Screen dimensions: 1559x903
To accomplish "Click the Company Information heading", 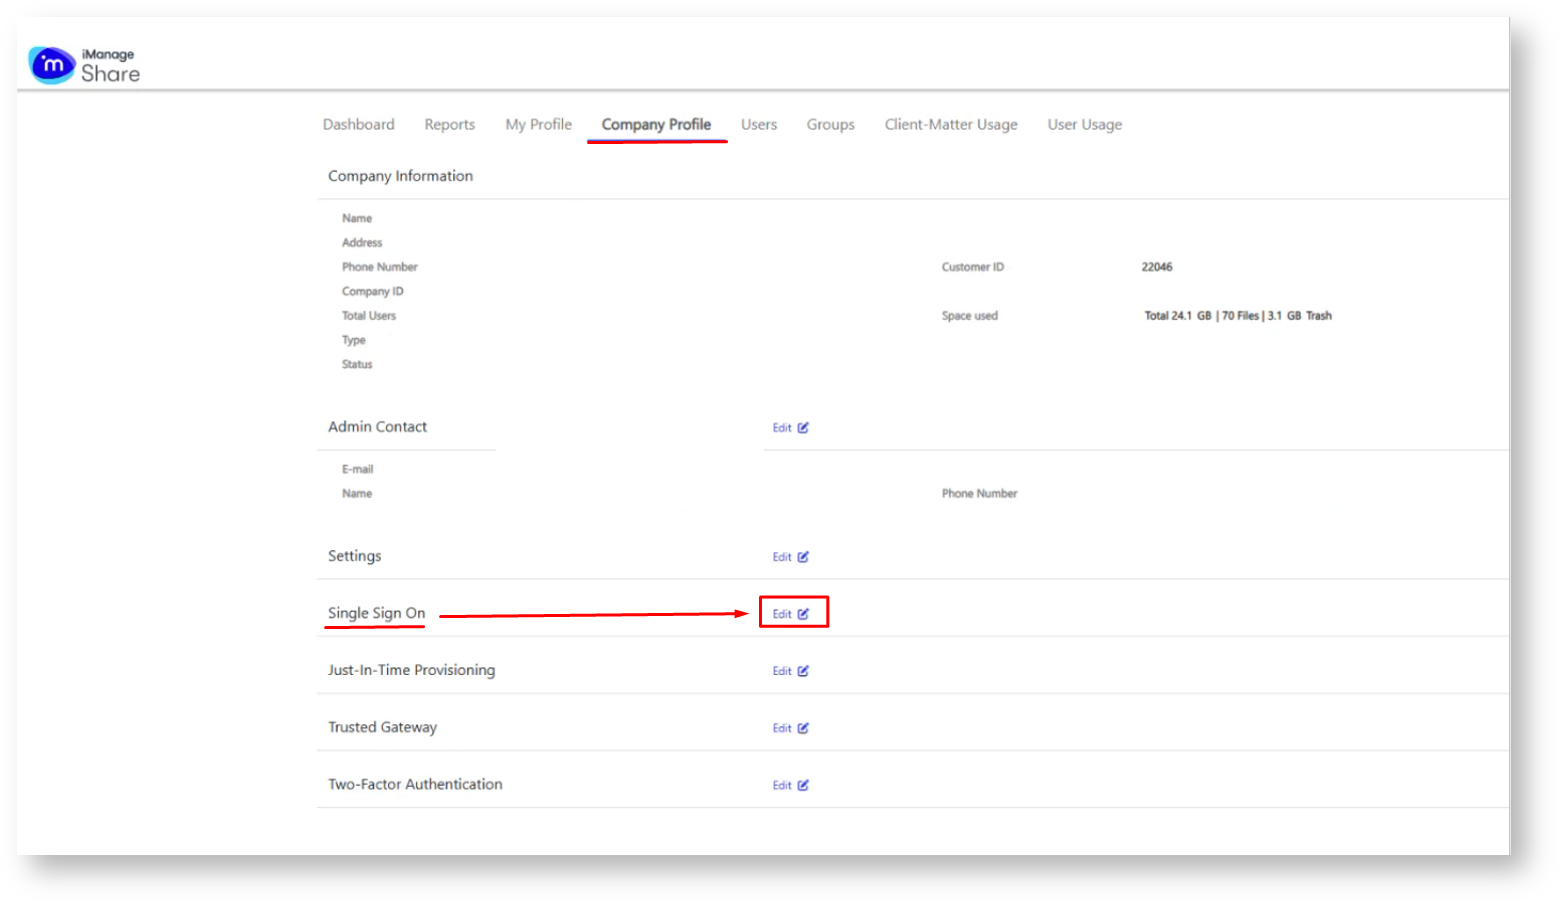I will (x=400, y=176).
